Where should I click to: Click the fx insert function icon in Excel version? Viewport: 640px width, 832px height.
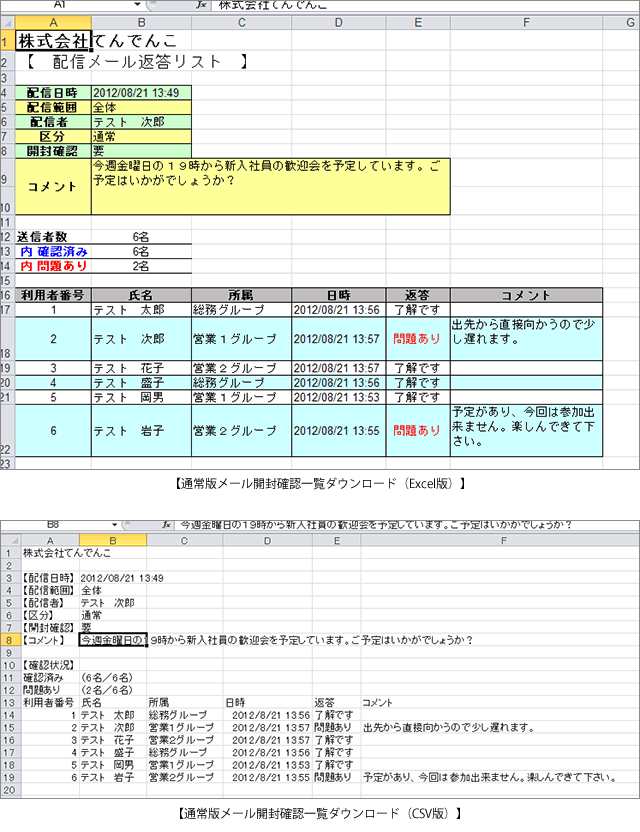[x=201, y=5]
